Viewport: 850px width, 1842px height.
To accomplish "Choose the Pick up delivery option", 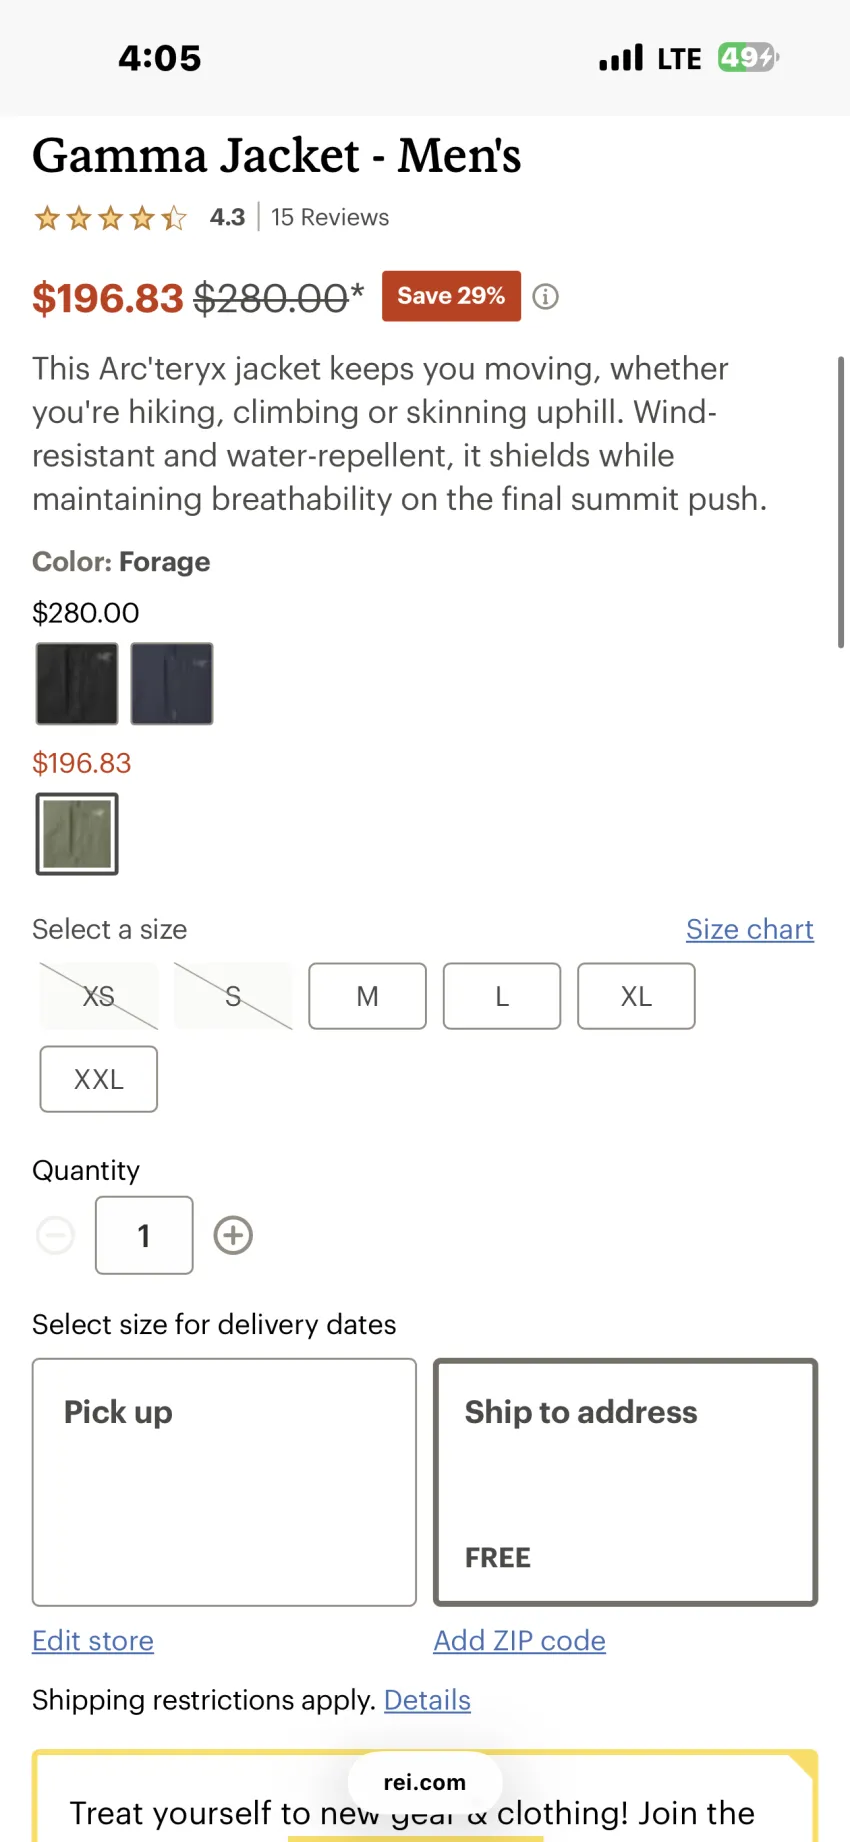I will click(x=224, y=1482).
